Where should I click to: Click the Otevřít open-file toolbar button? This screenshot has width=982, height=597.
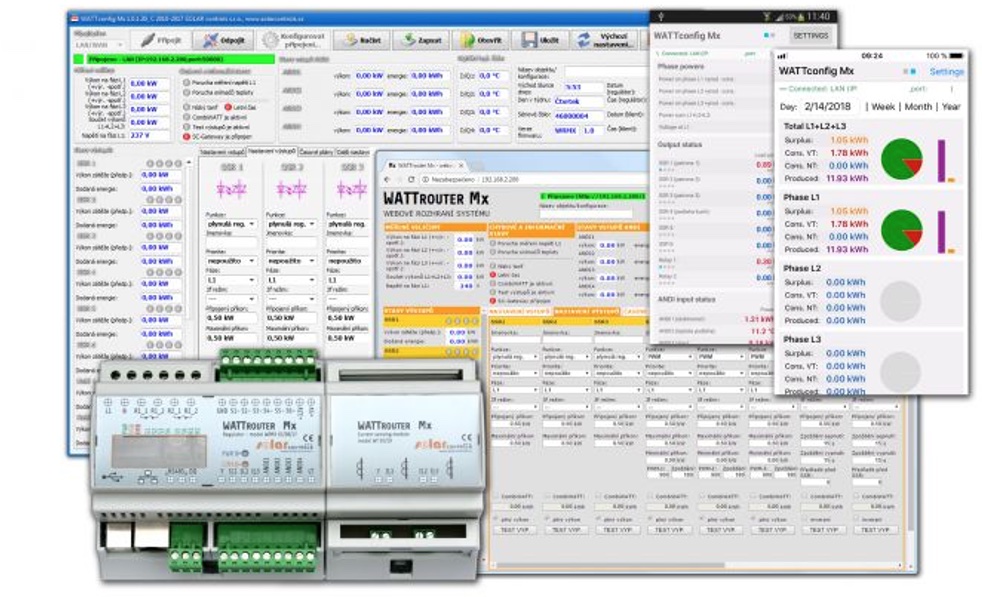[481, 40]
